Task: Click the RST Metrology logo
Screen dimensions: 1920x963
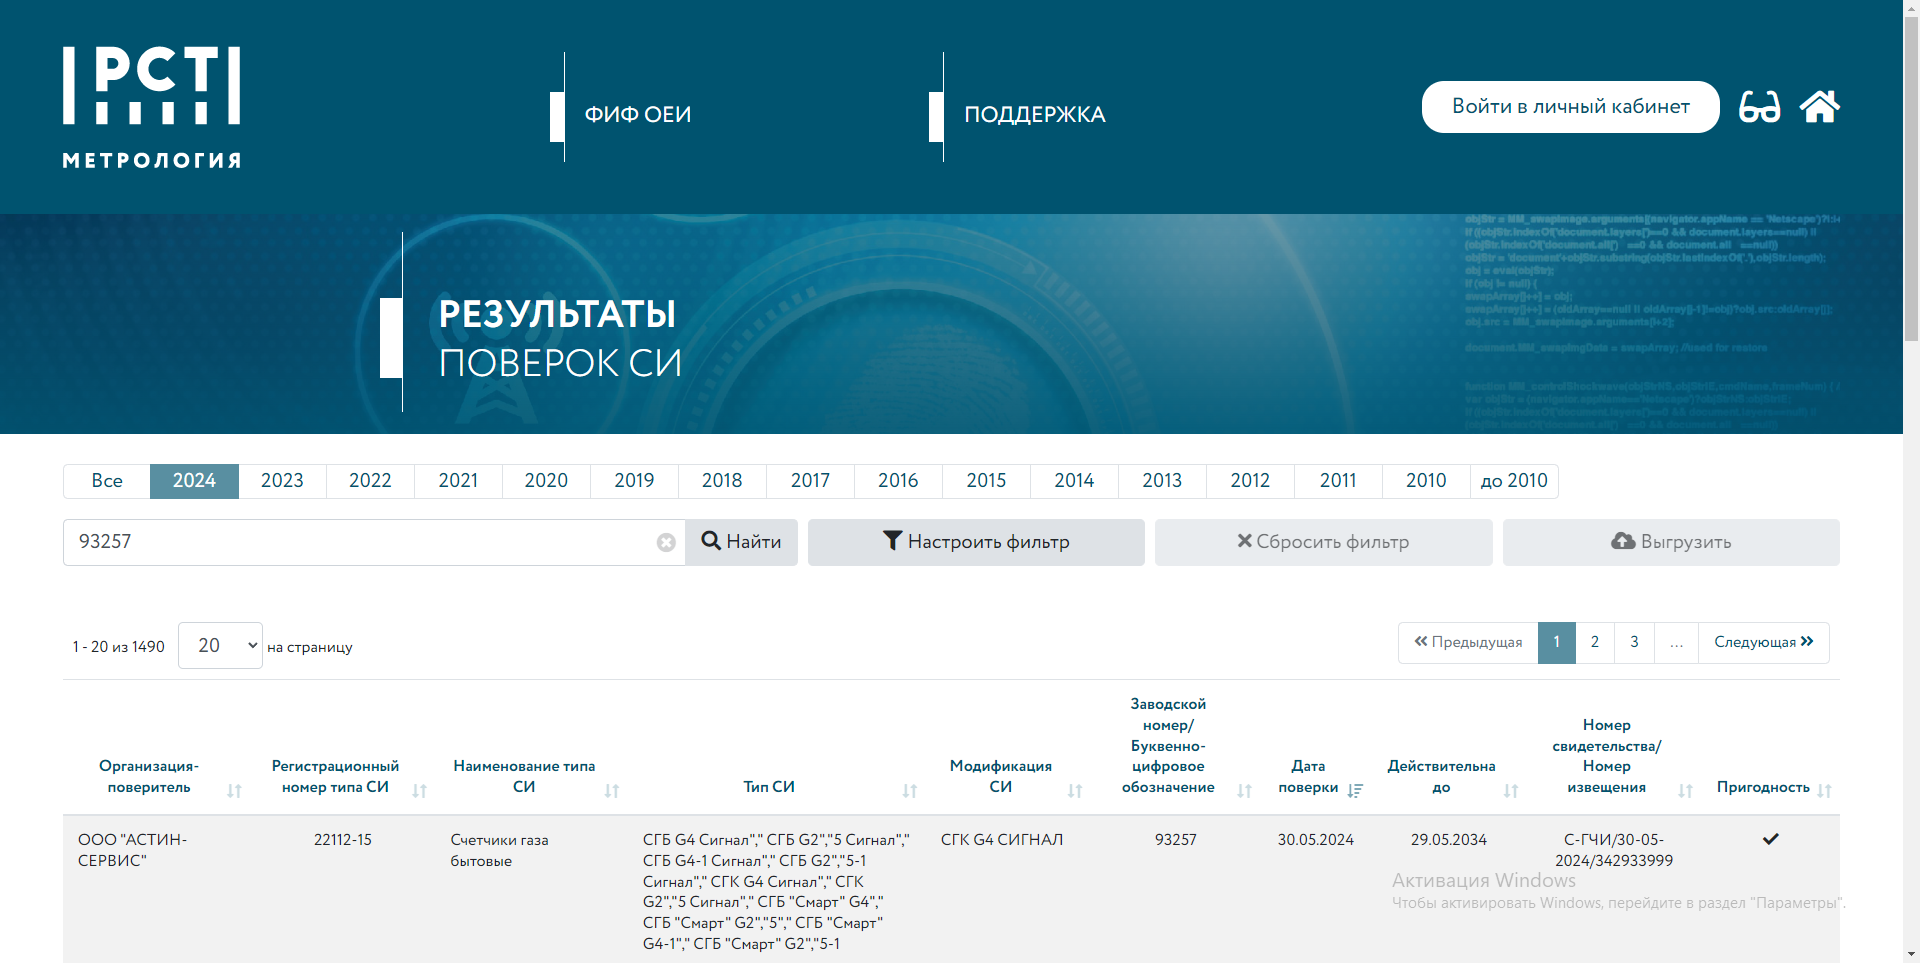Action: (x=152, y=107)
